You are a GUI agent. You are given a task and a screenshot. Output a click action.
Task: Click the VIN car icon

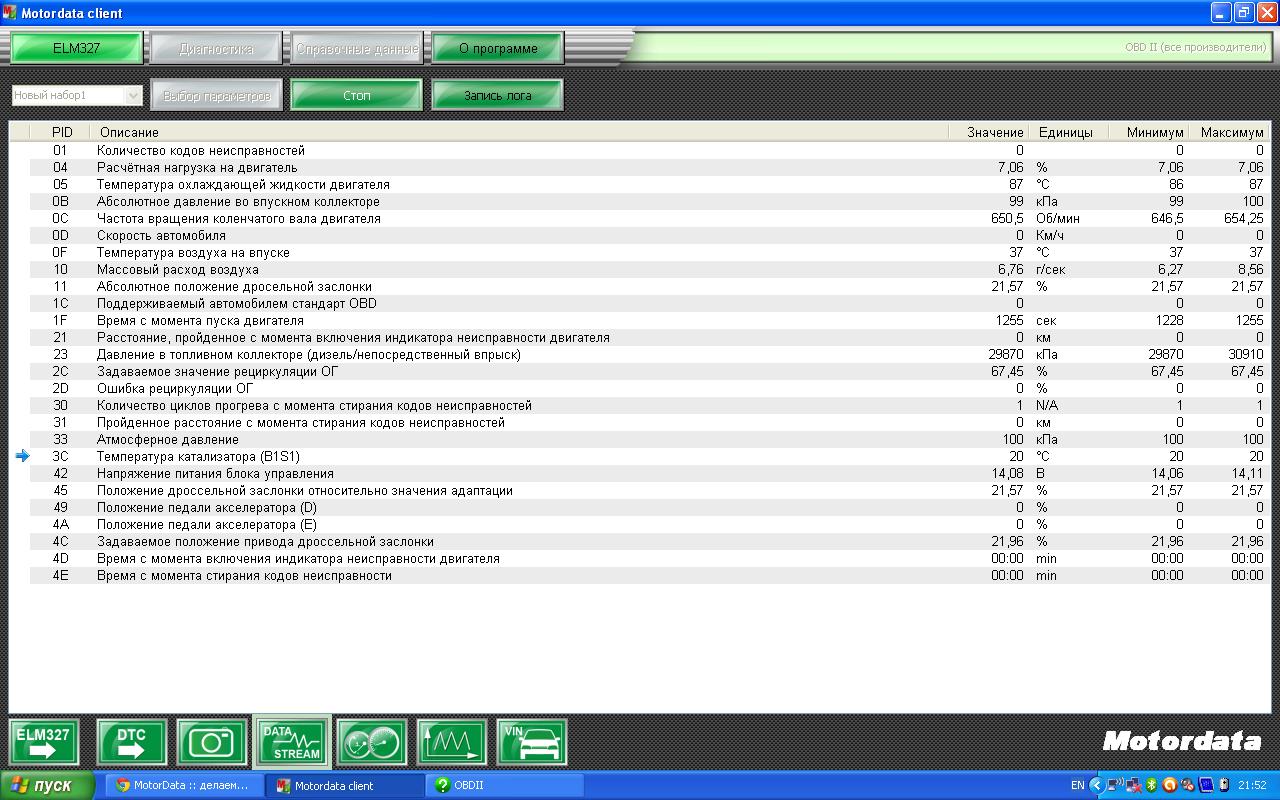[x=532, y=743]
